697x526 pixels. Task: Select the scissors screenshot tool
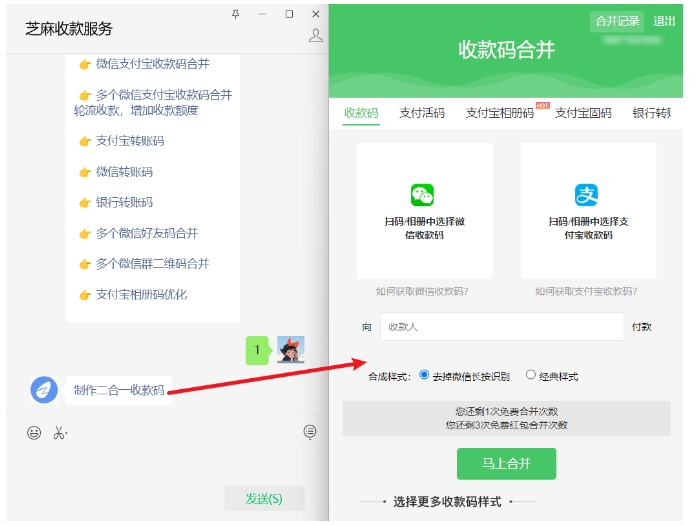tap(60, 432)
